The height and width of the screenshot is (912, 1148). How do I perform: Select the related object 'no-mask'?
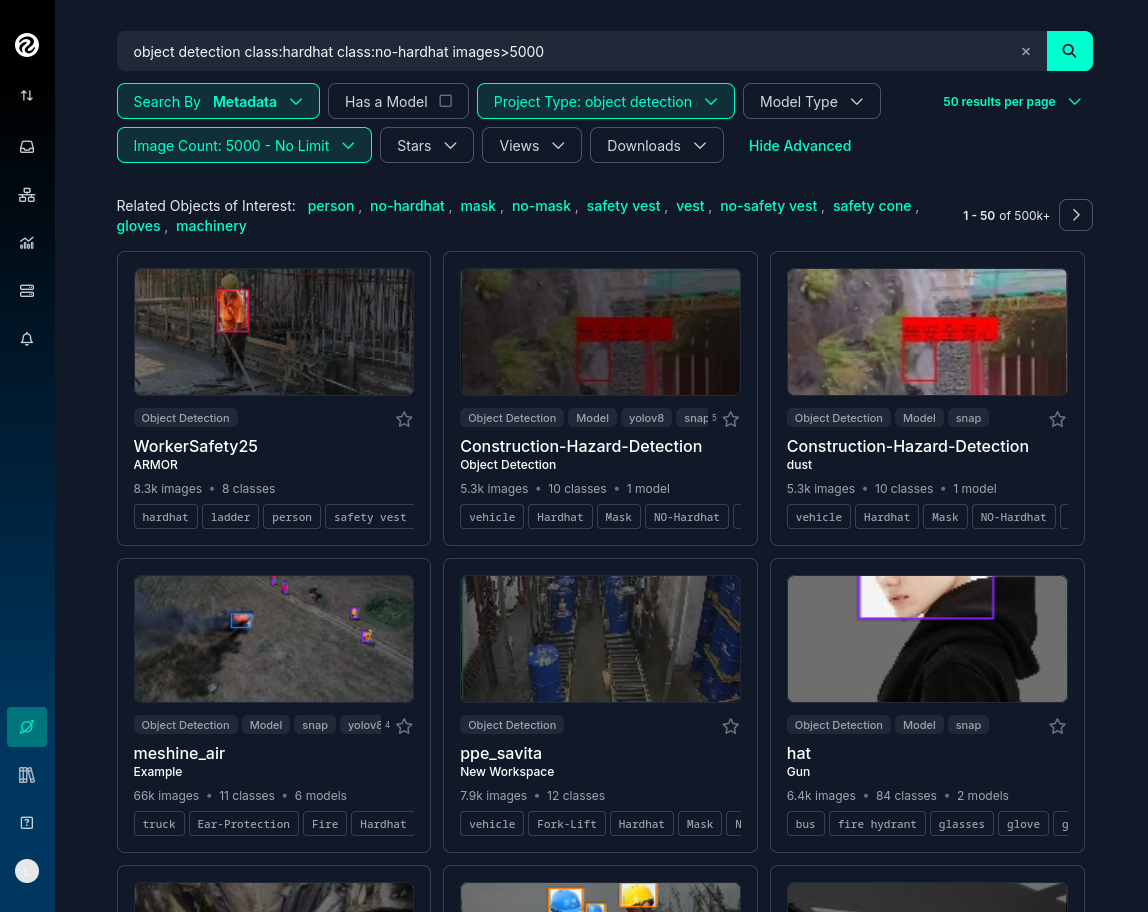541,206
